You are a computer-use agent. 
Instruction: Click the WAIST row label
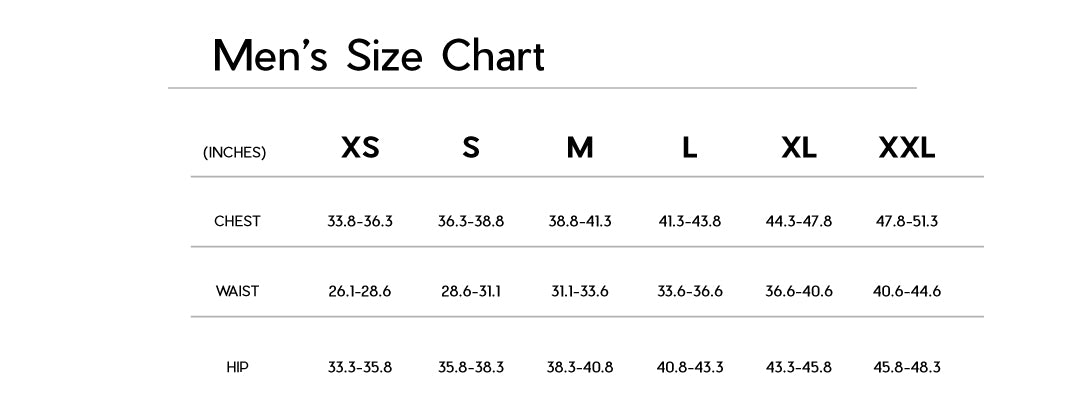pos(237,291)
